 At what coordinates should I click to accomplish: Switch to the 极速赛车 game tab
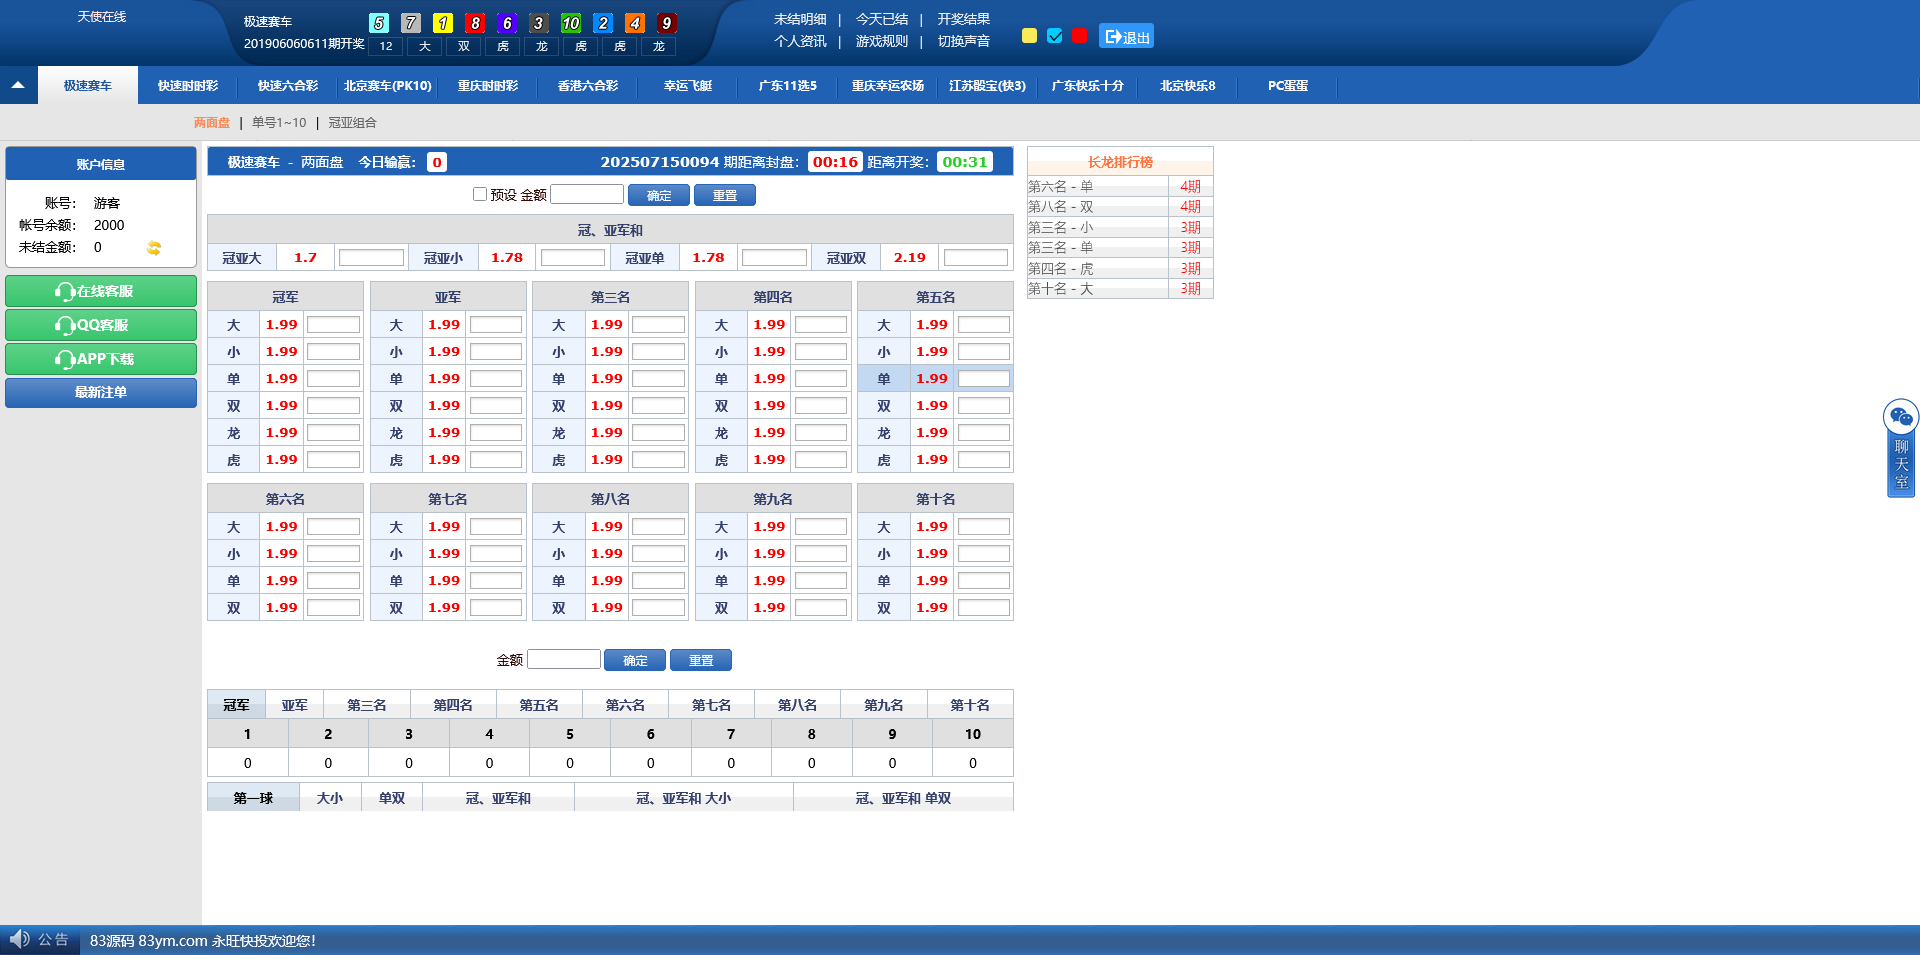[88, 86]
